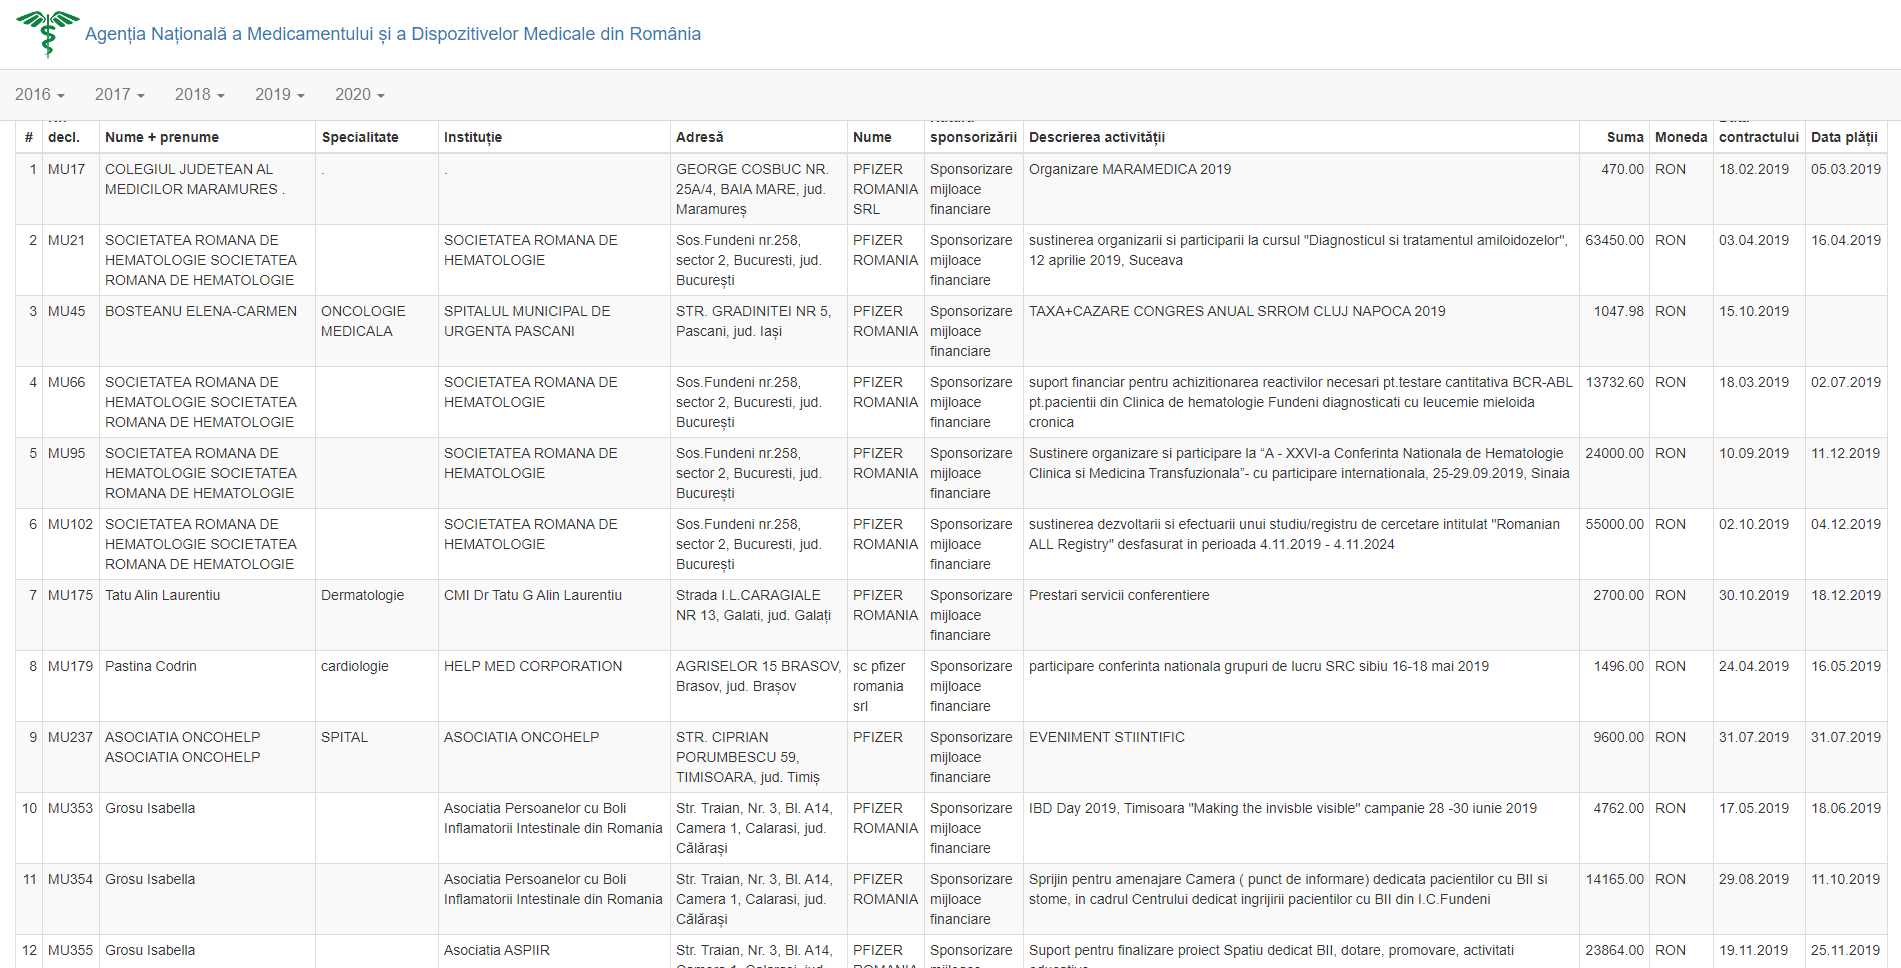Viewport: 1901px width, 968px height.
Task: Sort by Nume + prenume column header
Action: (162, 137)
